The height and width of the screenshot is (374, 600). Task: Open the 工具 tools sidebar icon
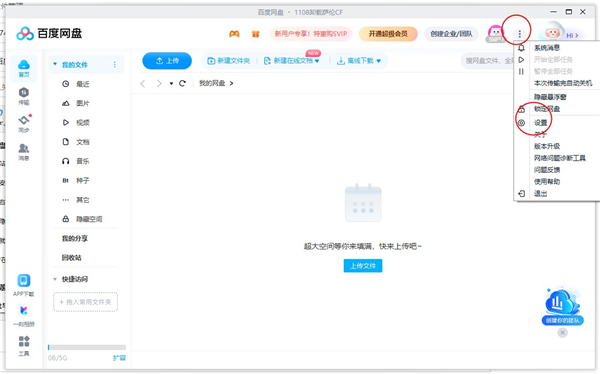(x=24, y=345)
